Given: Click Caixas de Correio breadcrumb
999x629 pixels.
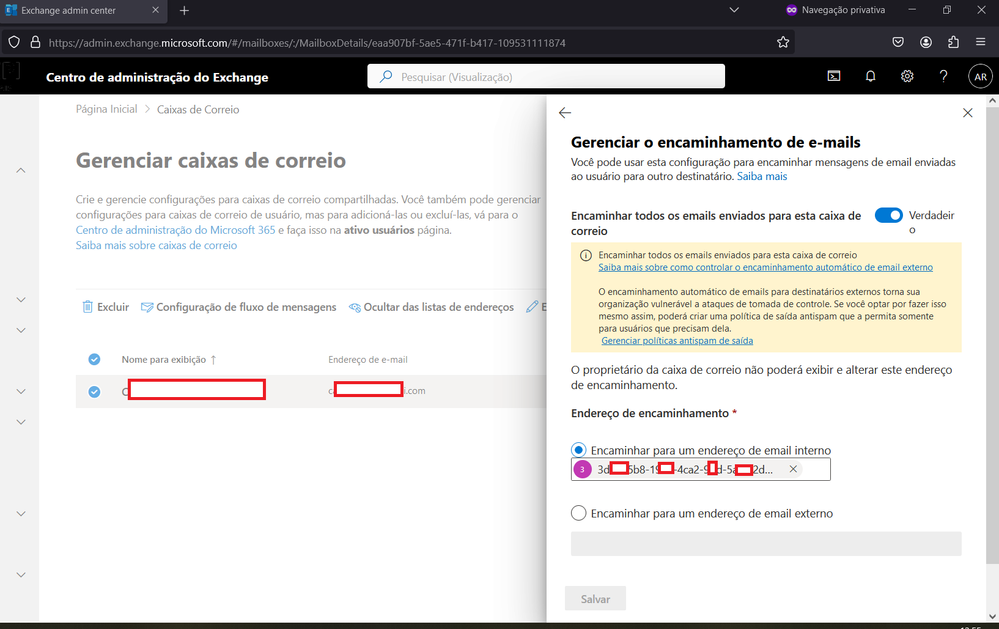Looking at the screenshot, I should pos(198,110).
